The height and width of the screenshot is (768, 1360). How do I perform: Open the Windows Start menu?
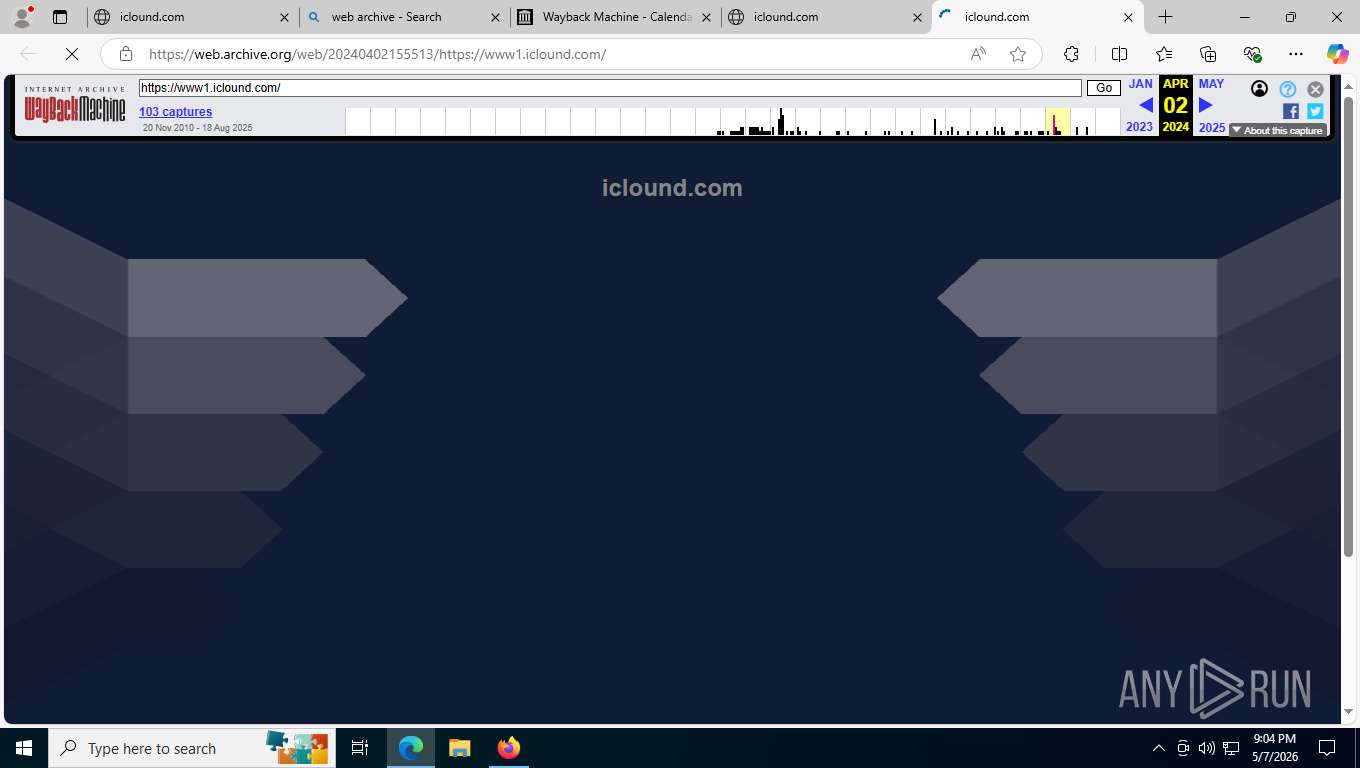tap(24, 748)
